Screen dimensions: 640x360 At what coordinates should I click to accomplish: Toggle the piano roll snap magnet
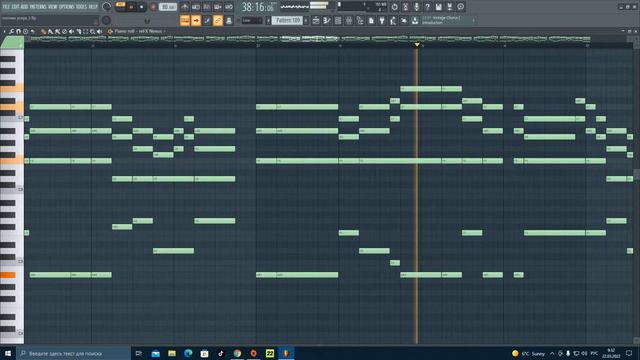pos(18,31)
